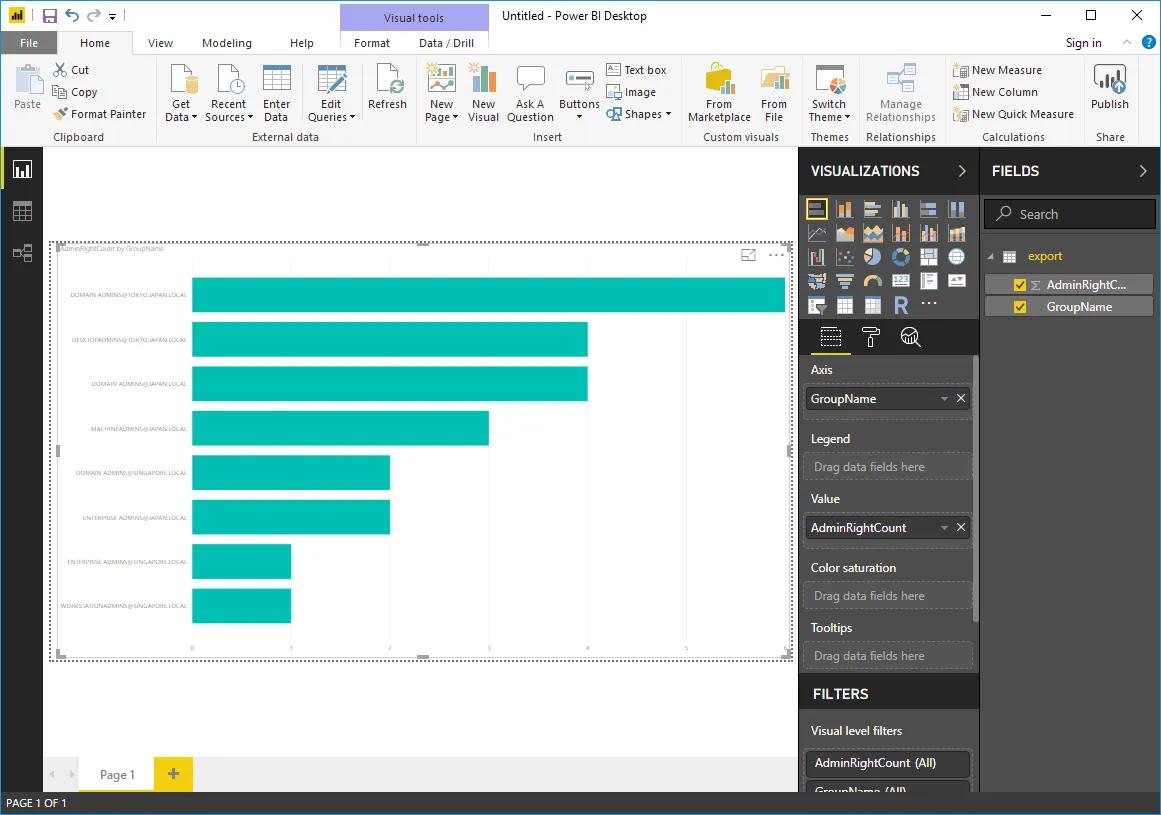The image size is (1161, 815).
Task: Click New Quick Measure
Action: pyautogui.click(x=1013, y=114)
